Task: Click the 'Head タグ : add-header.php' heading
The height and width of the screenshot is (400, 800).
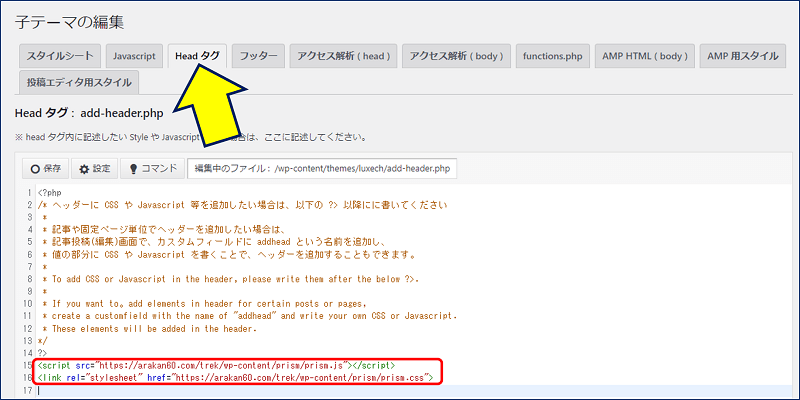Action: [x=89, y=113]
